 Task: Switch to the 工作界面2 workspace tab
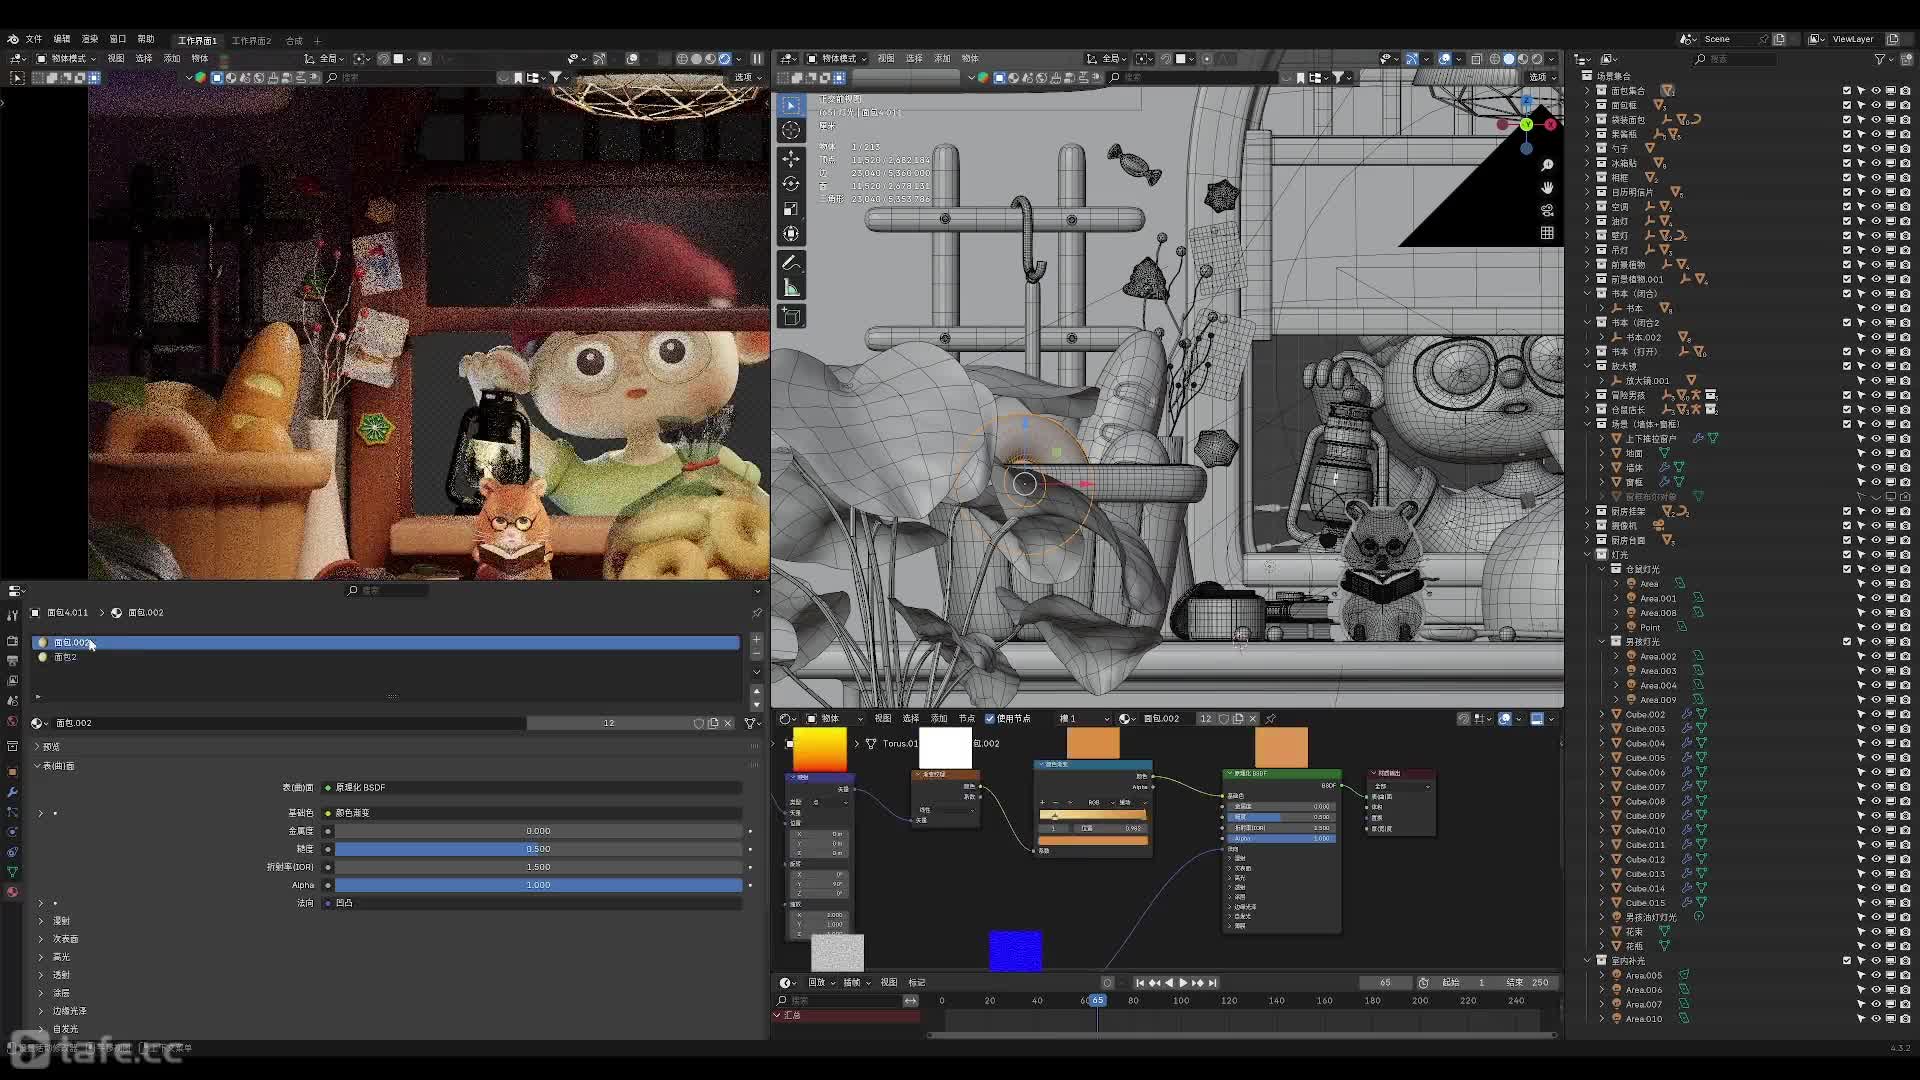pos(251,41)
